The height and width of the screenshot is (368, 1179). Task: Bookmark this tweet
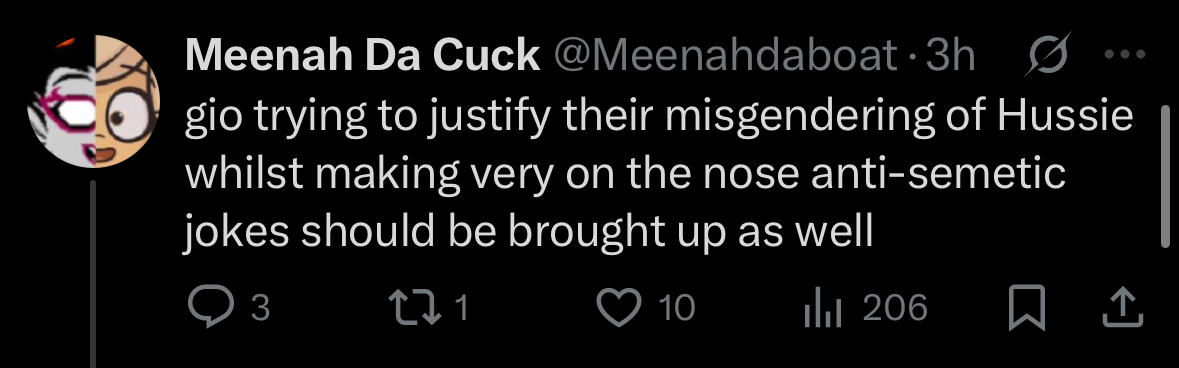(x=1026, y=309)
